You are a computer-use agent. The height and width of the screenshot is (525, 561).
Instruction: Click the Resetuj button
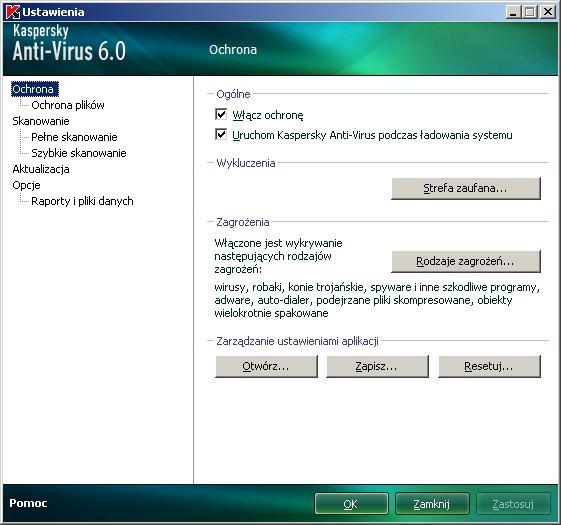click(489, 366)
